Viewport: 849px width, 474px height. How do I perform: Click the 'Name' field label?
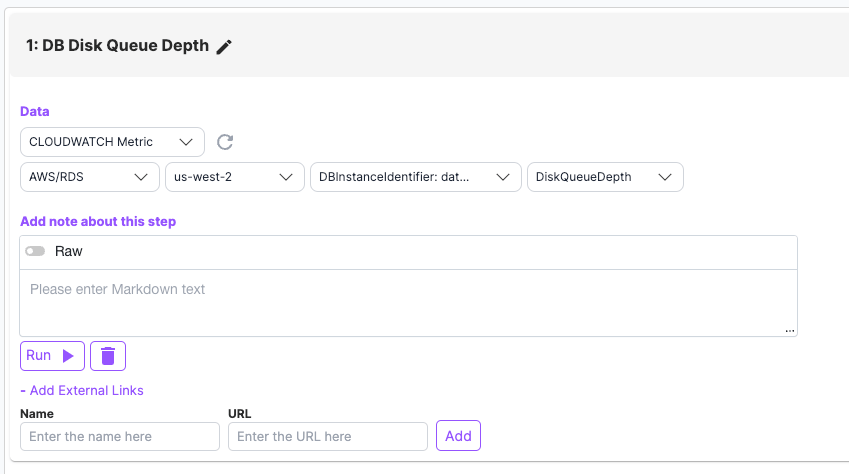coord(37,414)
